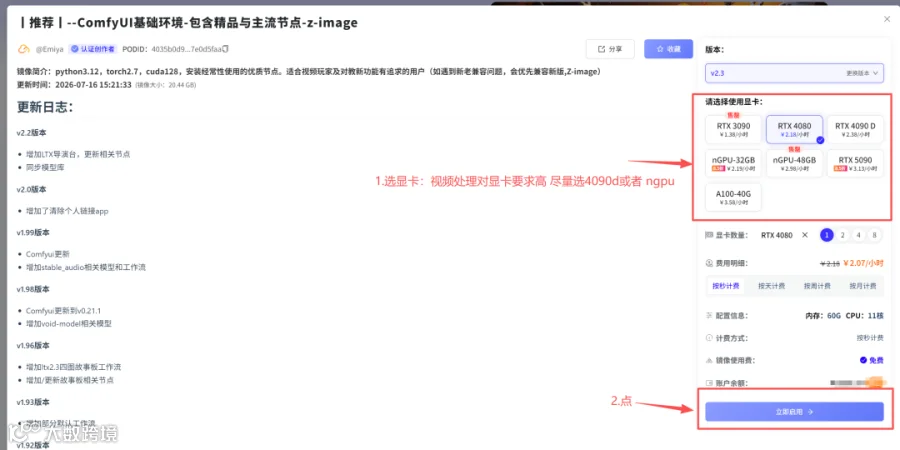Click the blue check icon beside 免费
The image size is (900, 450).
[863, 360]
